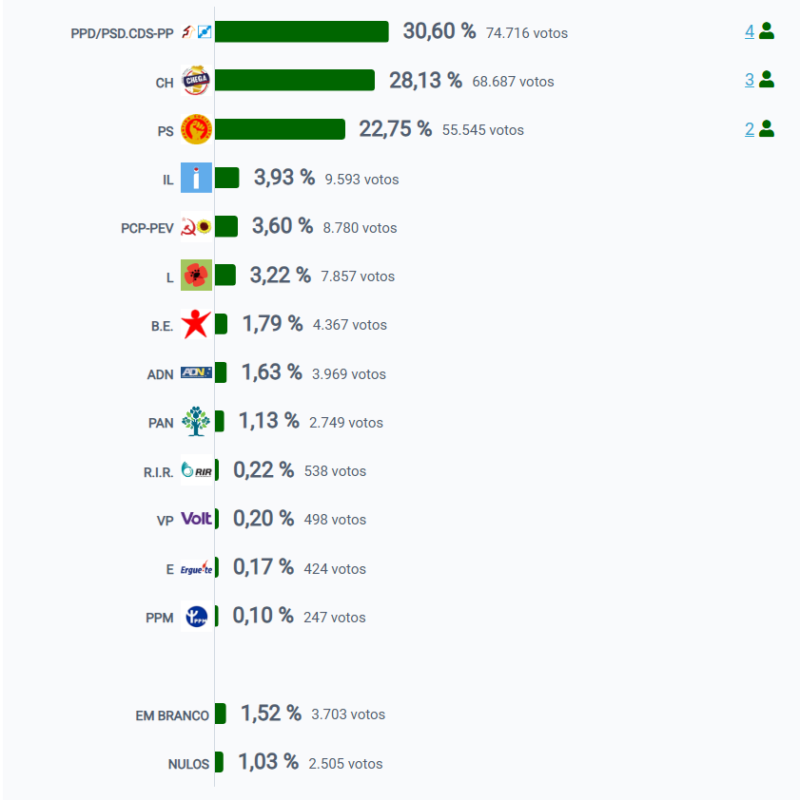Open the 4 elected seats link for PPD/PSD.CDS-PP
800x800 pixels.
pyautogui.click(x=749, y=31)
